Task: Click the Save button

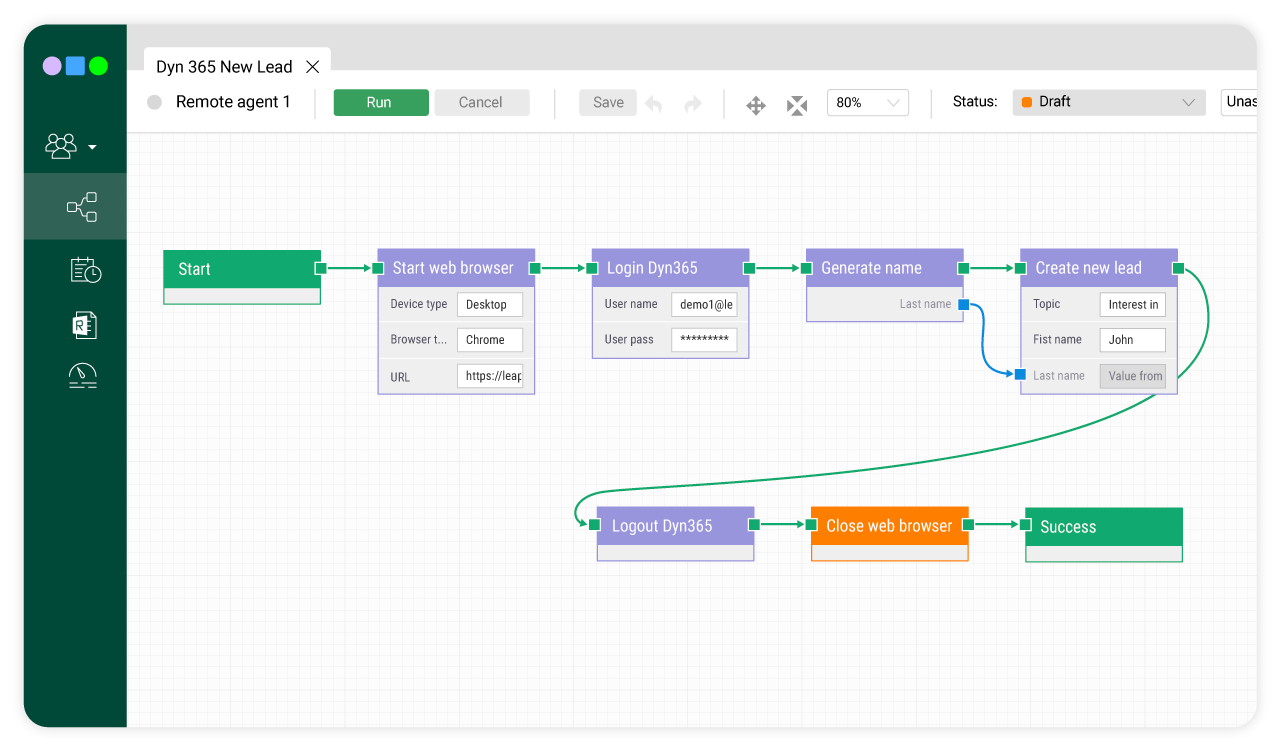Action: coord(607,102)
